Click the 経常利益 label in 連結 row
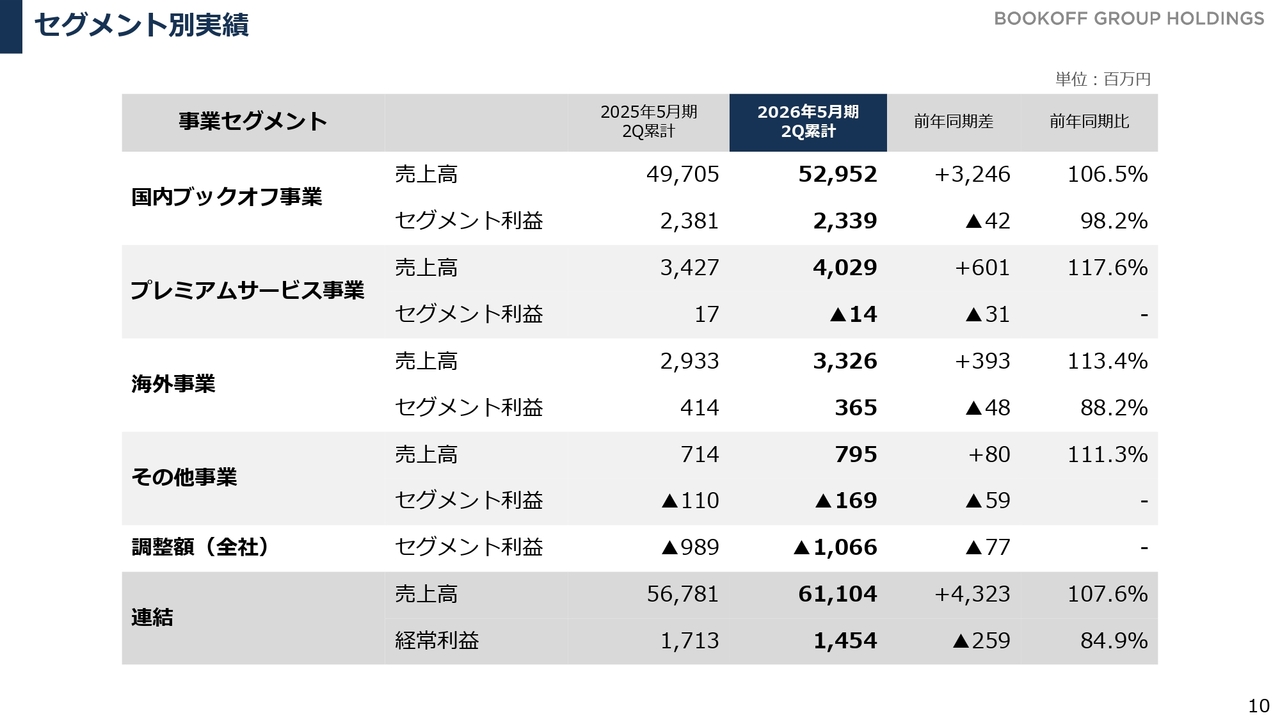 click(437, 641)
